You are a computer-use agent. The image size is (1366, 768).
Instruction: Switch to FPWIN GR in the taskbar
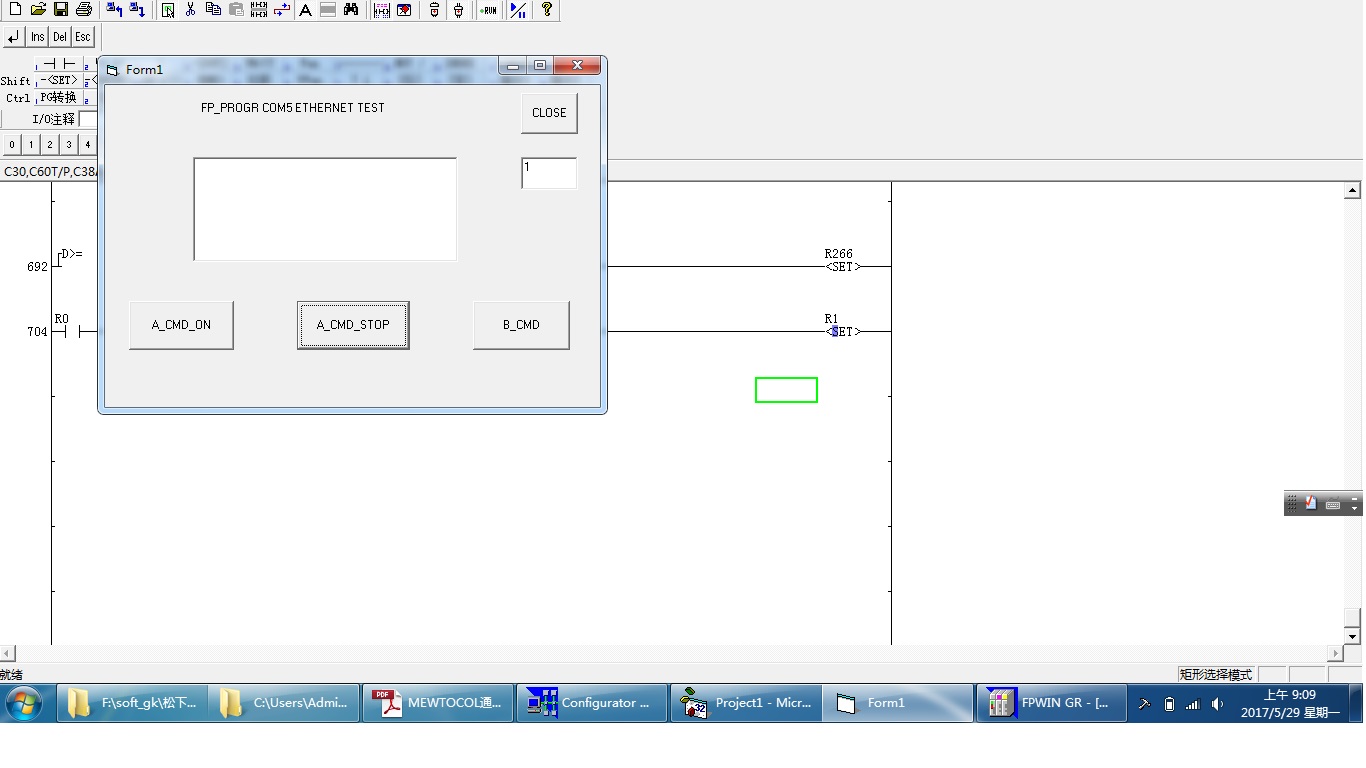(1051, 703)
